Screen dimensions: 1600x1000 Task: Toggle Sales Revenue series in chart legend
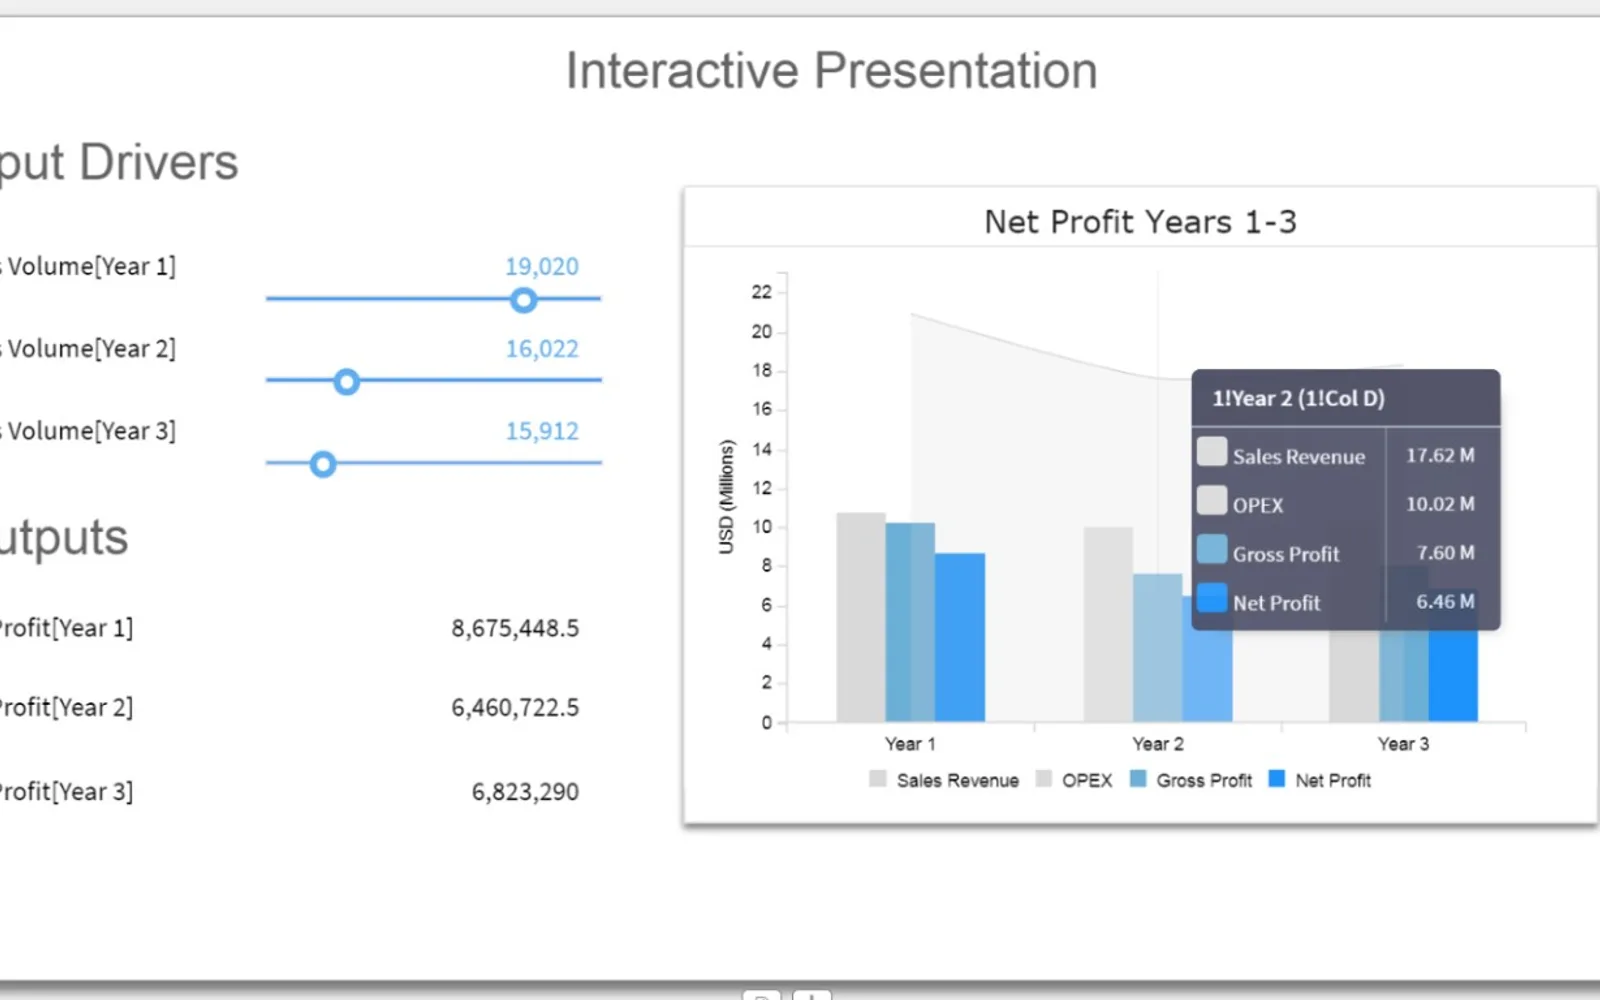coord(944,780)
